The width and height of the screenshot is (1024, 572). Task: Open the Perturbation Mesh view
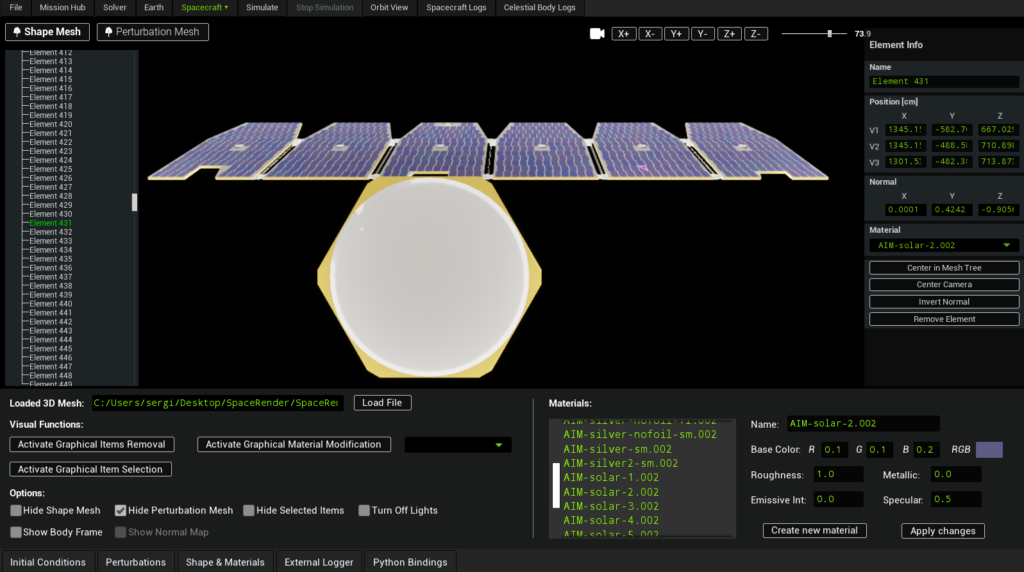tap(152, 32)
